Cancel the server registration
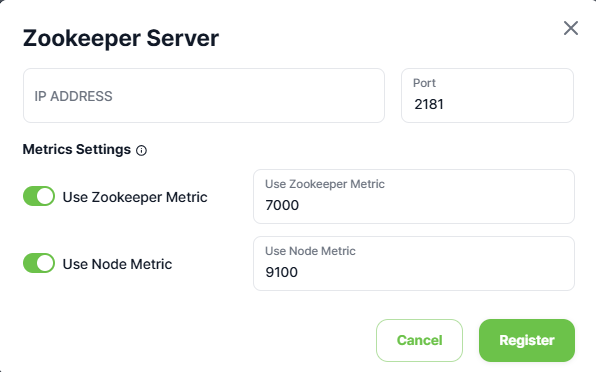Screen dimensions: 596x372 pos(419,340)
